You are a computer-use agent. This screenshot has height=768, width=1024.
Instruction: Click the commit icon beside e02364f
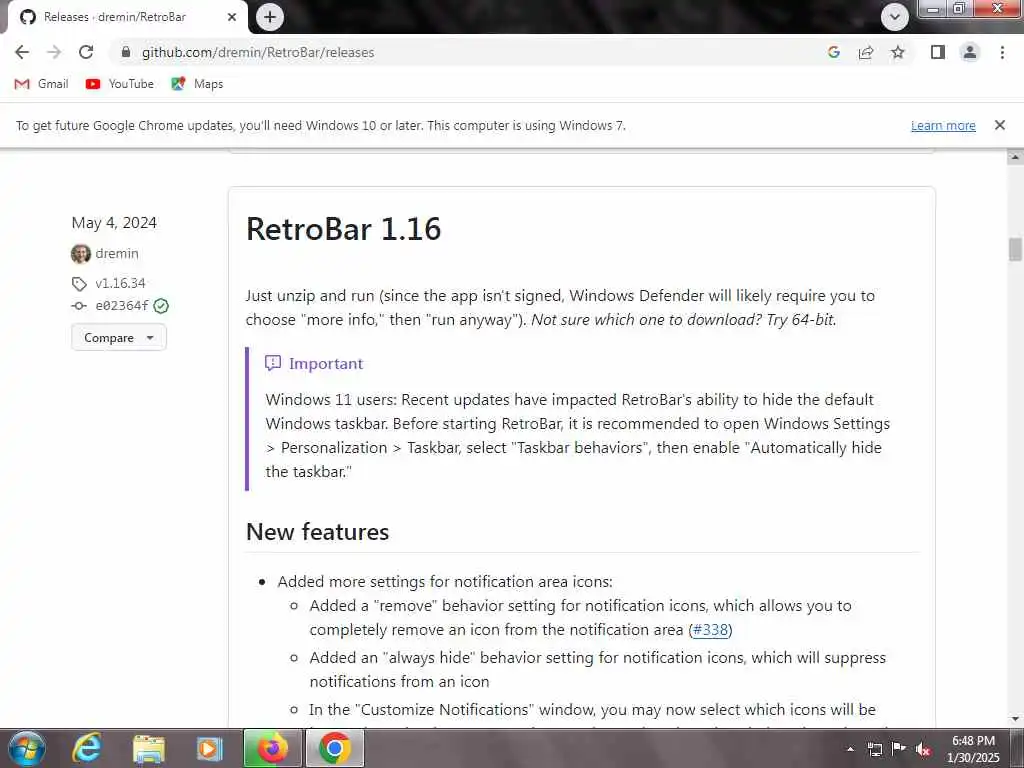79,306
